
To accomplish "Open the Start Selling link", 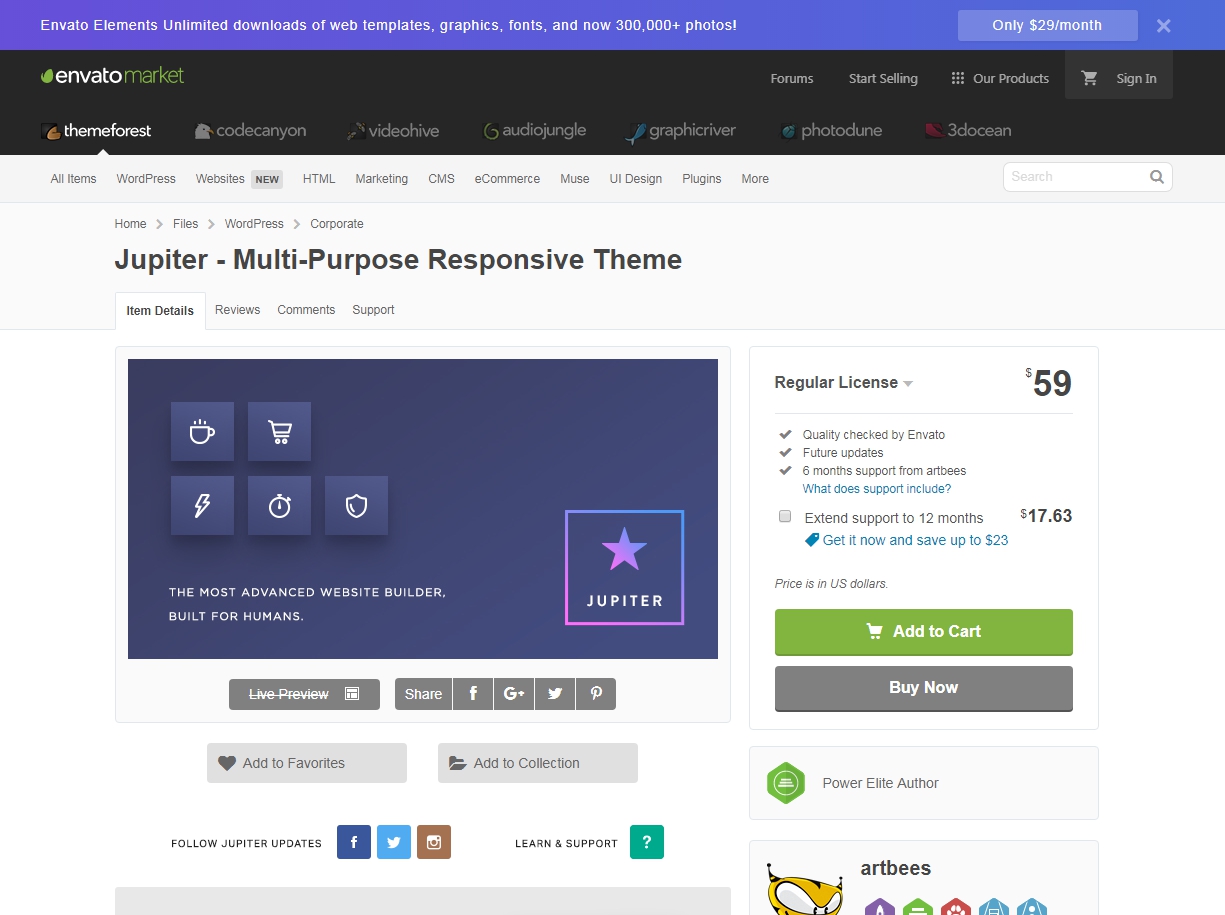I will [883, 79].
